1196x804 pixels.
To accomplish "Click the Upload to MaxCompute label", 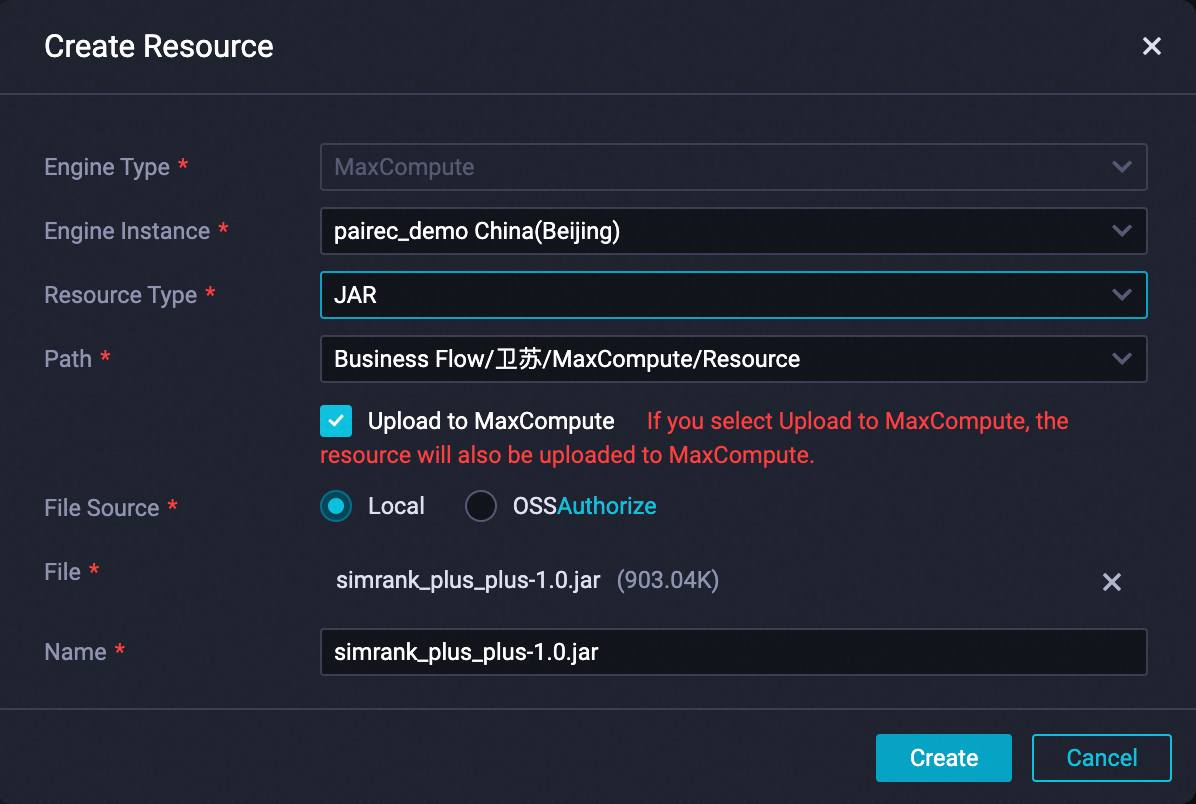I will click(x=491, y=421).
